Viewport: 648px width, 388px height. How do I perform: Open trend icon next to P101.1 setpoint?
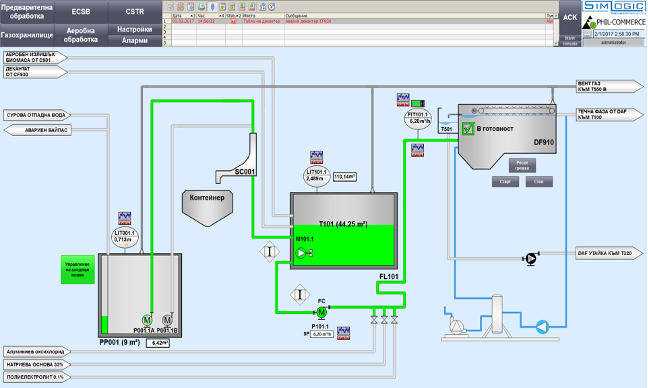[x=343, y=333]
